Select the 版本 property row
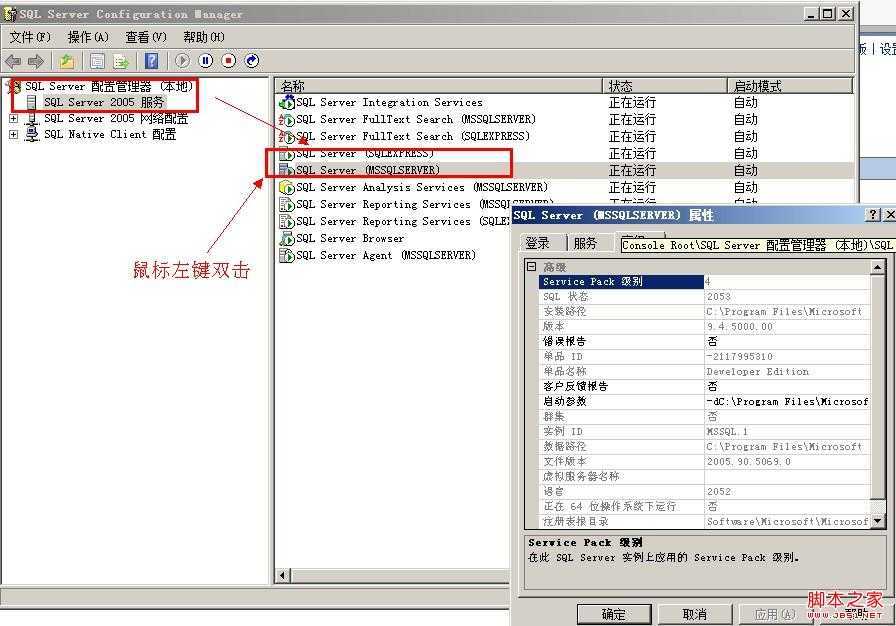The width and height of the screenshot is (896, 626). (704, 327)
